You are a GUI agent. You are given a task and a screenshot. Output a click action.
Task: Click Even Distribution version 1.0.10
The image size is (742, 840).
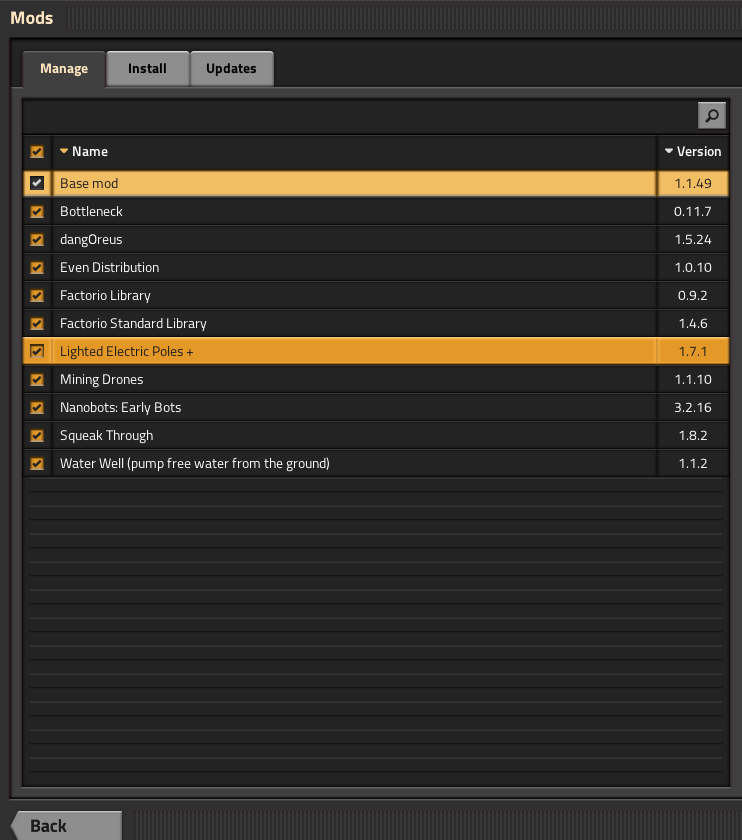pyautogui.click(x=693, y=267)
